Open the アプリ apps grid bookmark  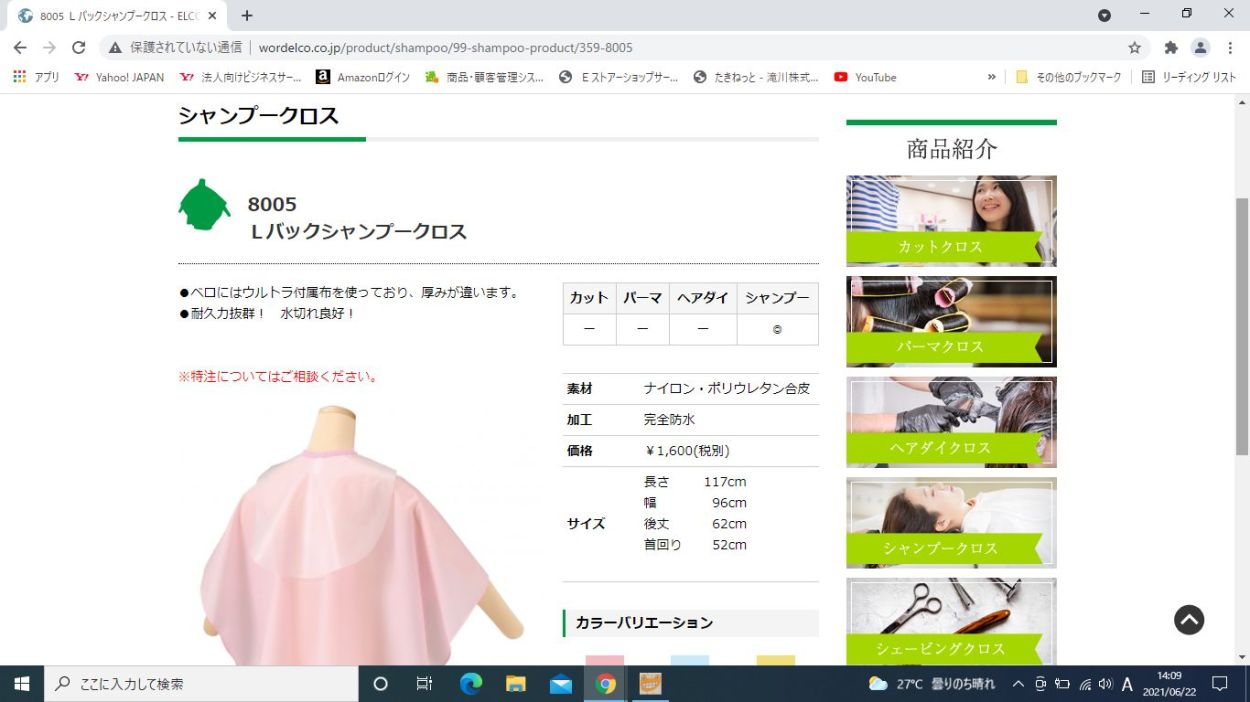click(x=36, y=77)
